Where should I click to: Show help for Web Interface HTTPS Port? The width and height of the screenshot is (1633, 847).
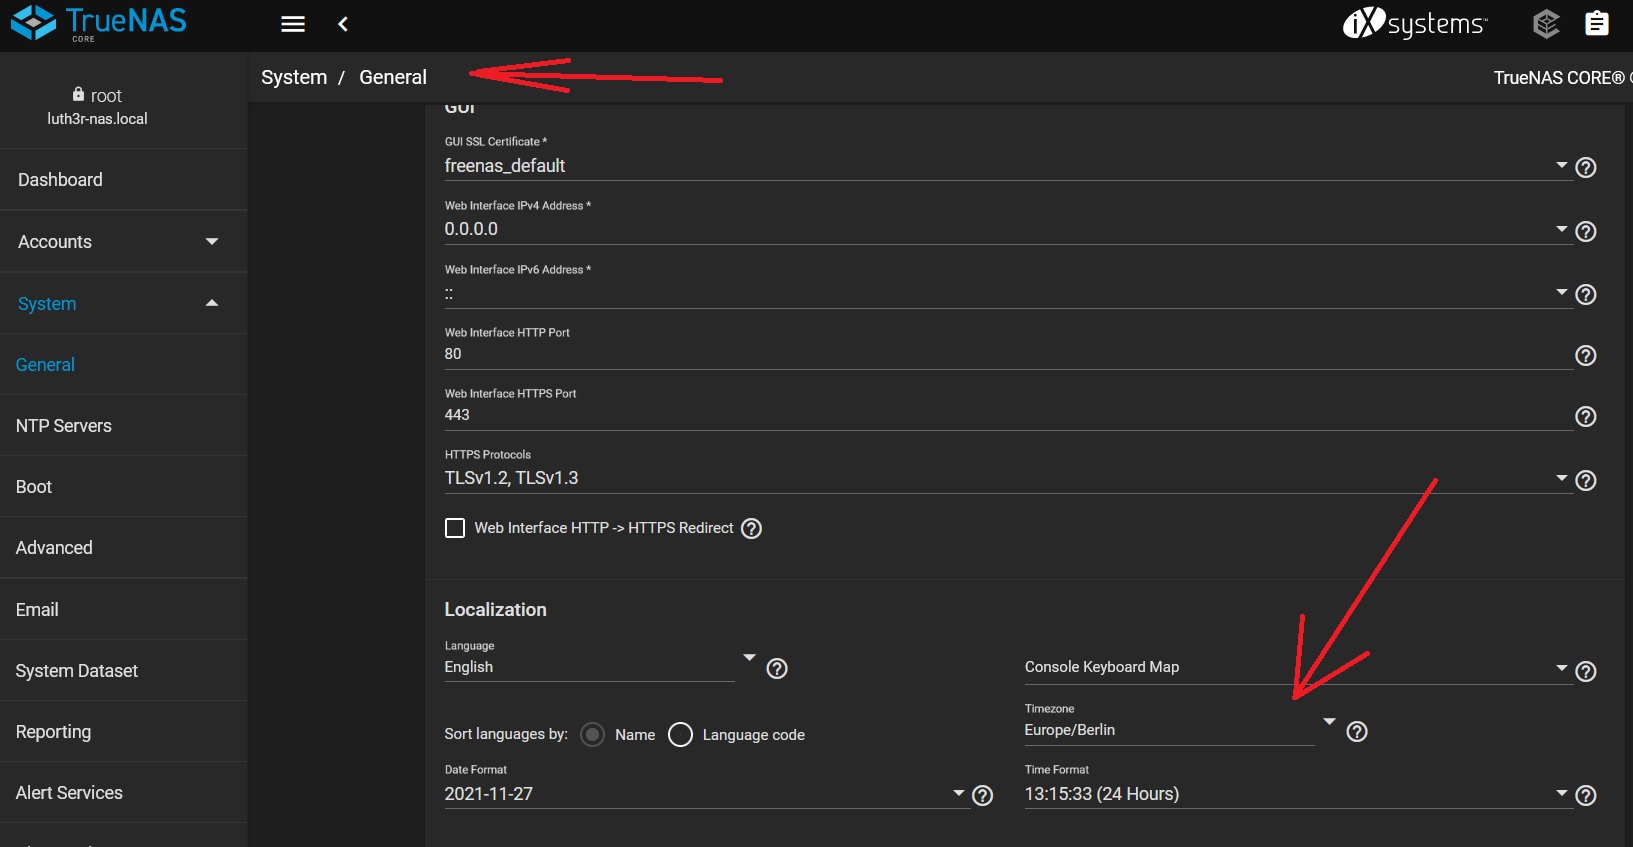click(x=1586, y=417)
